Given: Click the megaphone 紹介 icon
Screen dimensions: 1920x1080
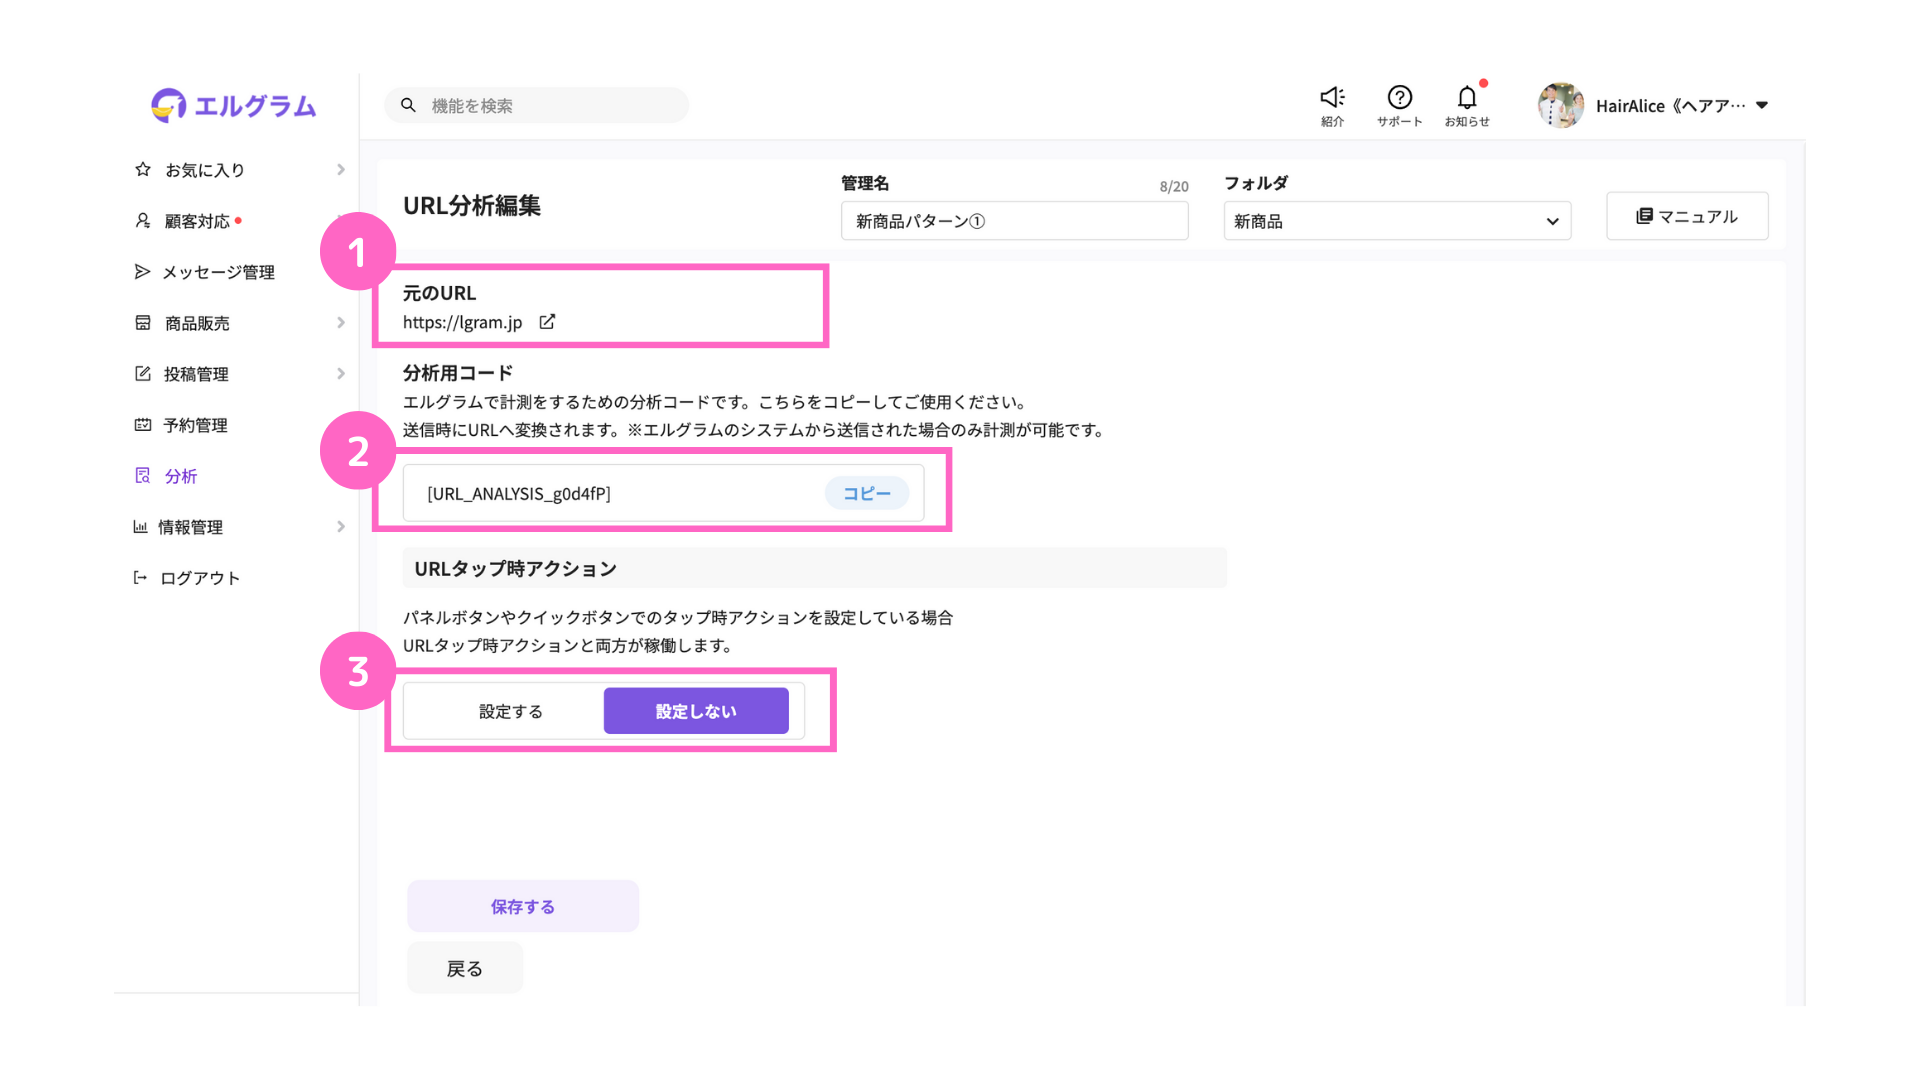Looking at the screenshot, I should [x=1332, y=98].
